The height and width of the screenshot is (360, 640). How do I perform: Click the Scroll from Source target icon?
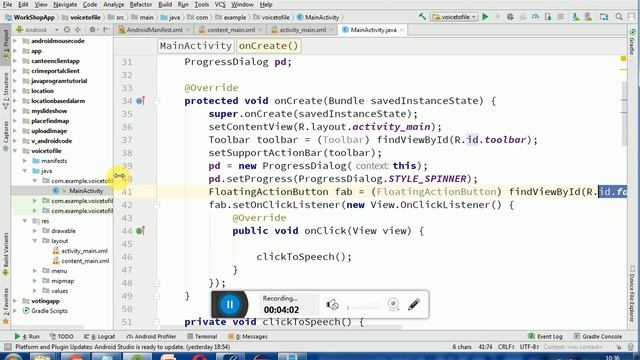pos(67,30)
